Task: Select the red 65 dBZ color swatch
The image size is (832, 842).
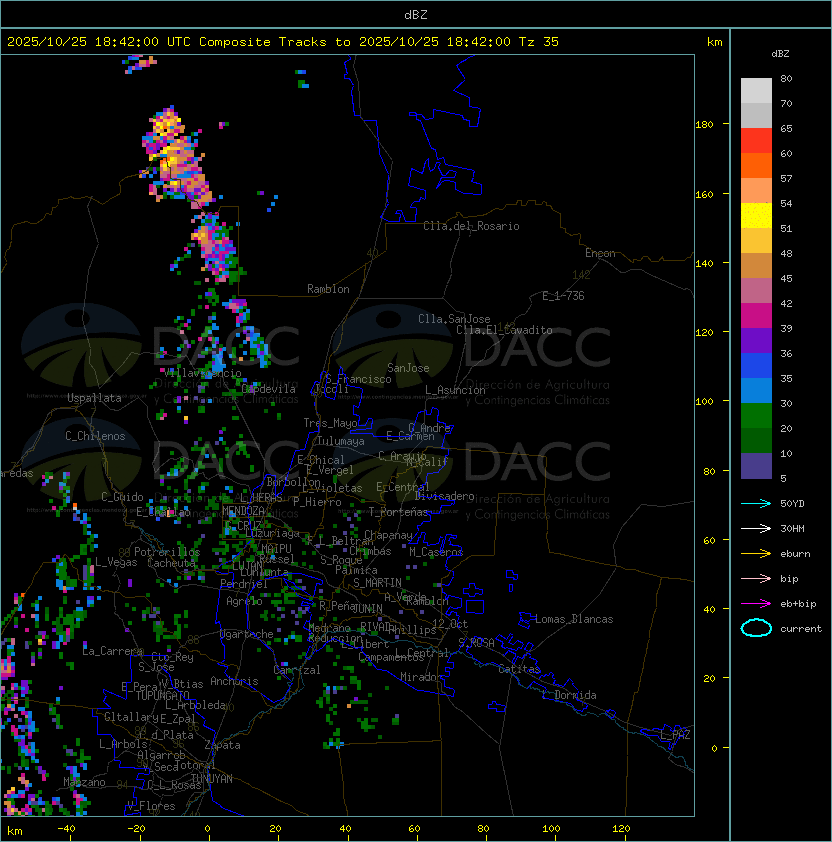Action: pyautogui.click(x=756, y=141)
